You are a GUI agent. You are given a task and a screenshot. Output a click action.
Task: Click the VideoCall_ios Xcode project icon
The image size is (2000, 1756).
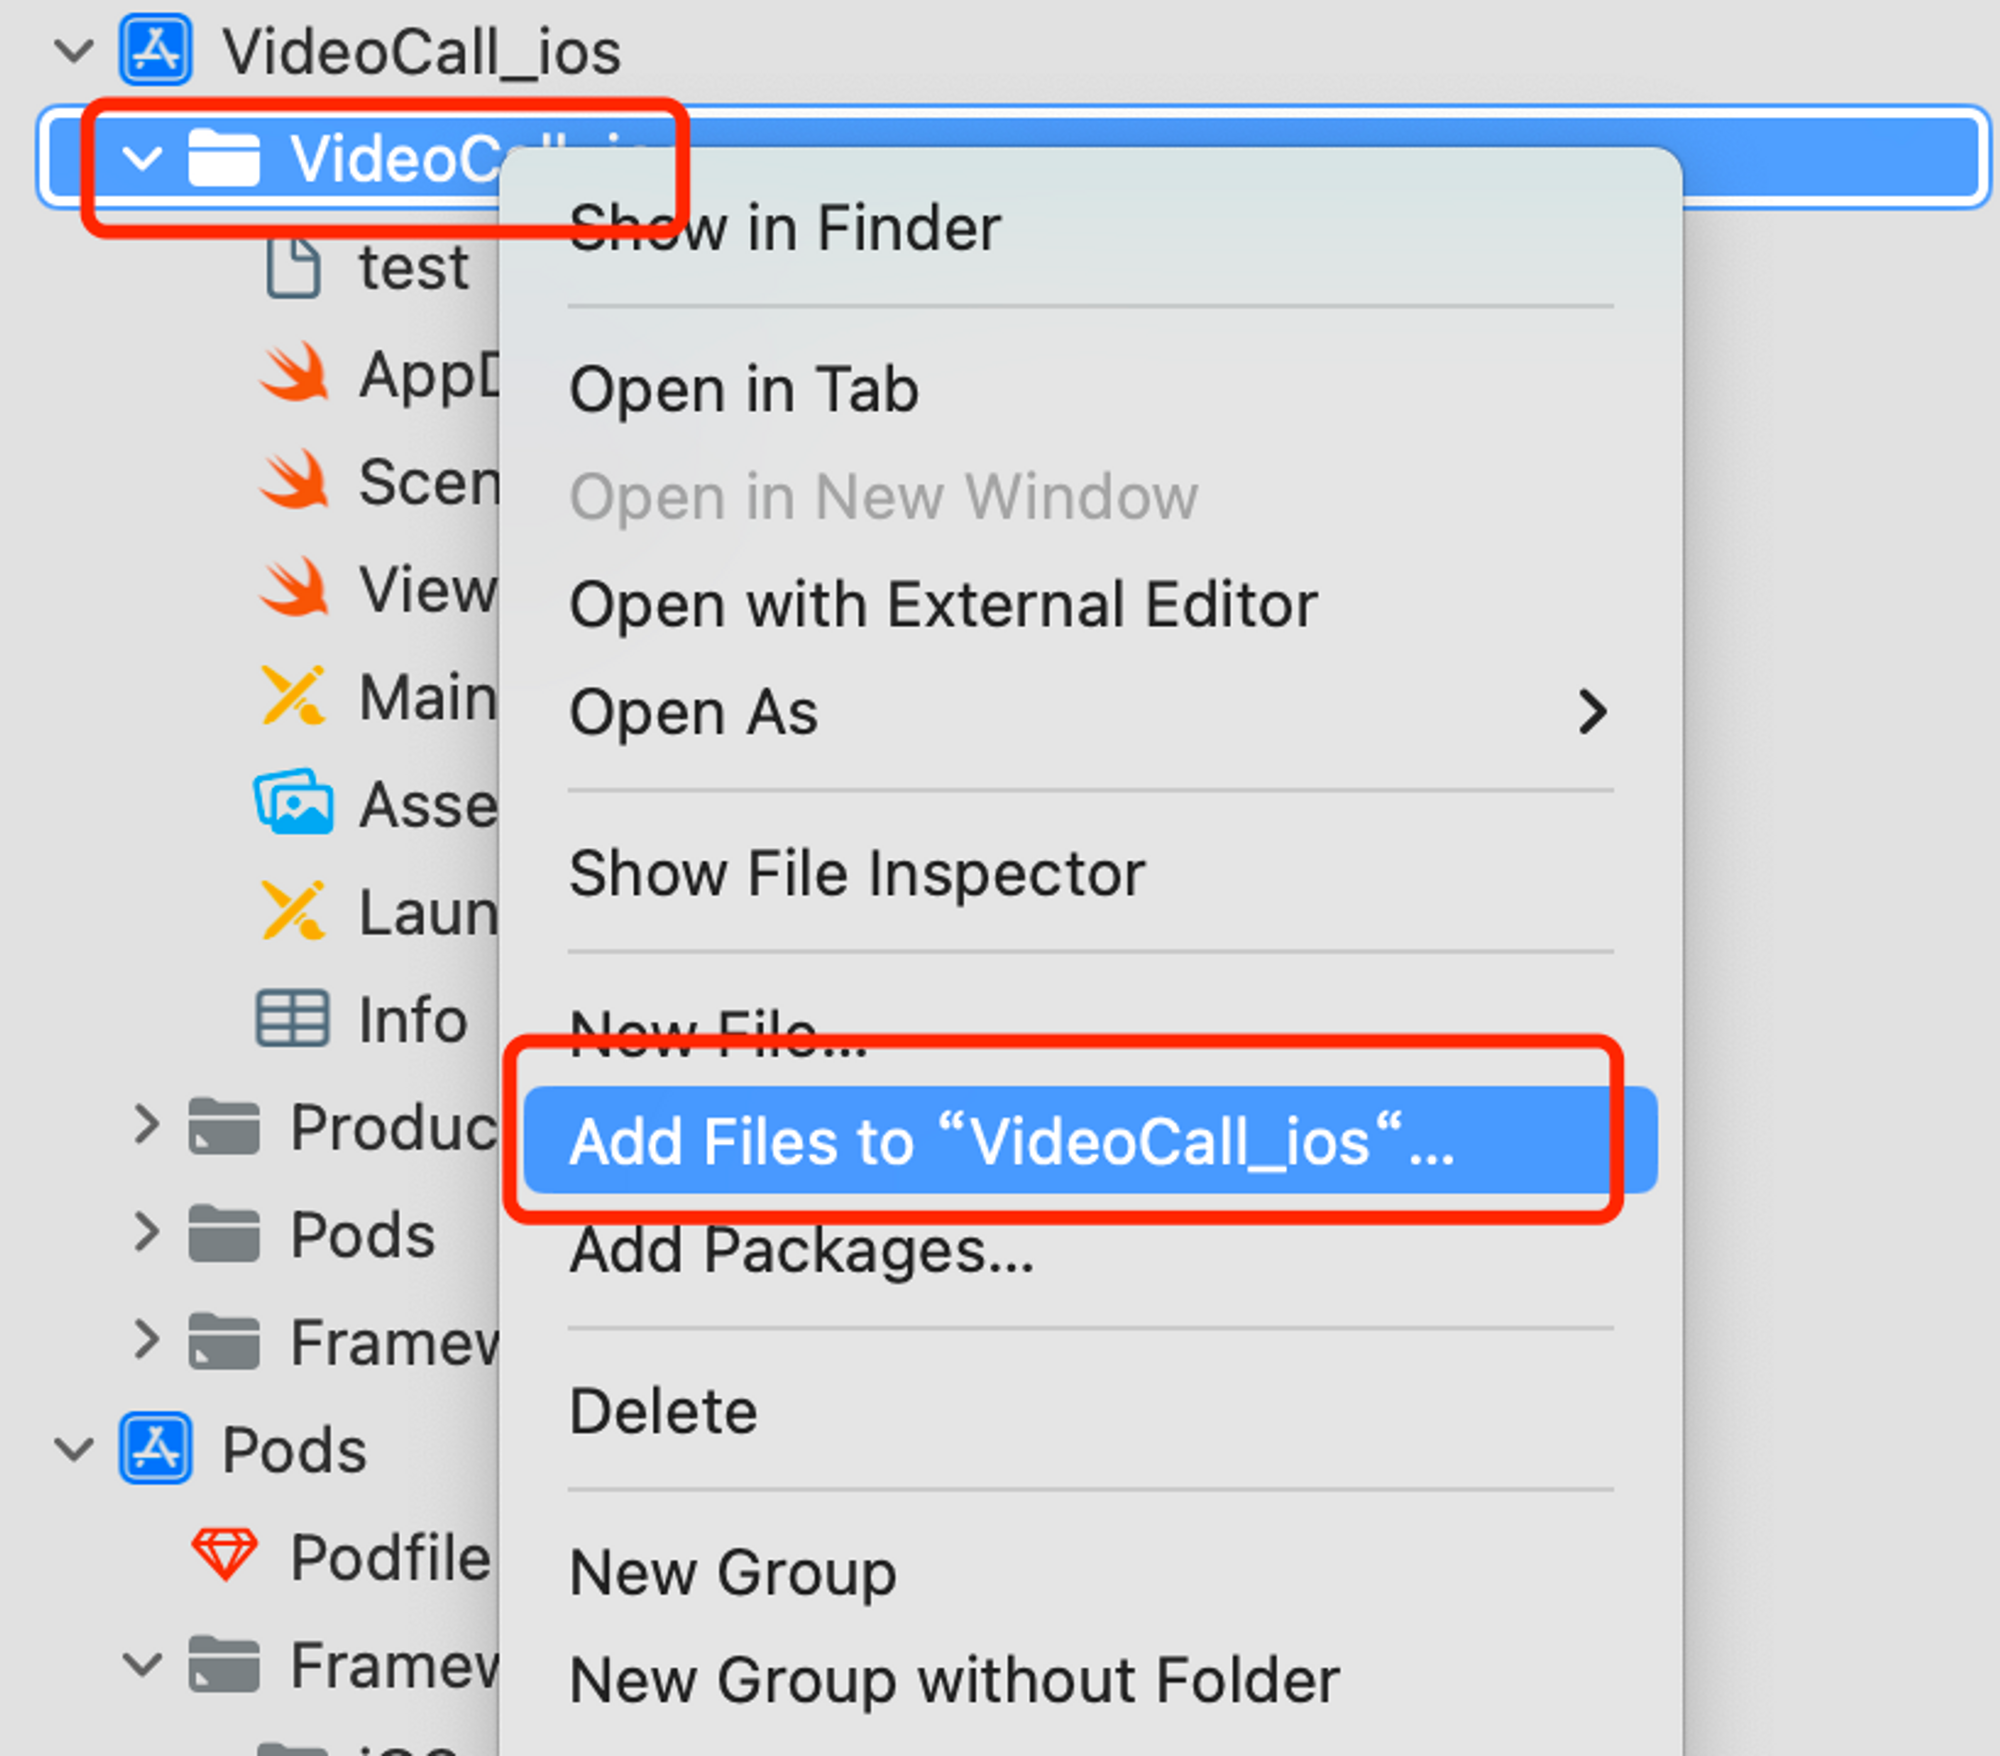tap(156, 50)
